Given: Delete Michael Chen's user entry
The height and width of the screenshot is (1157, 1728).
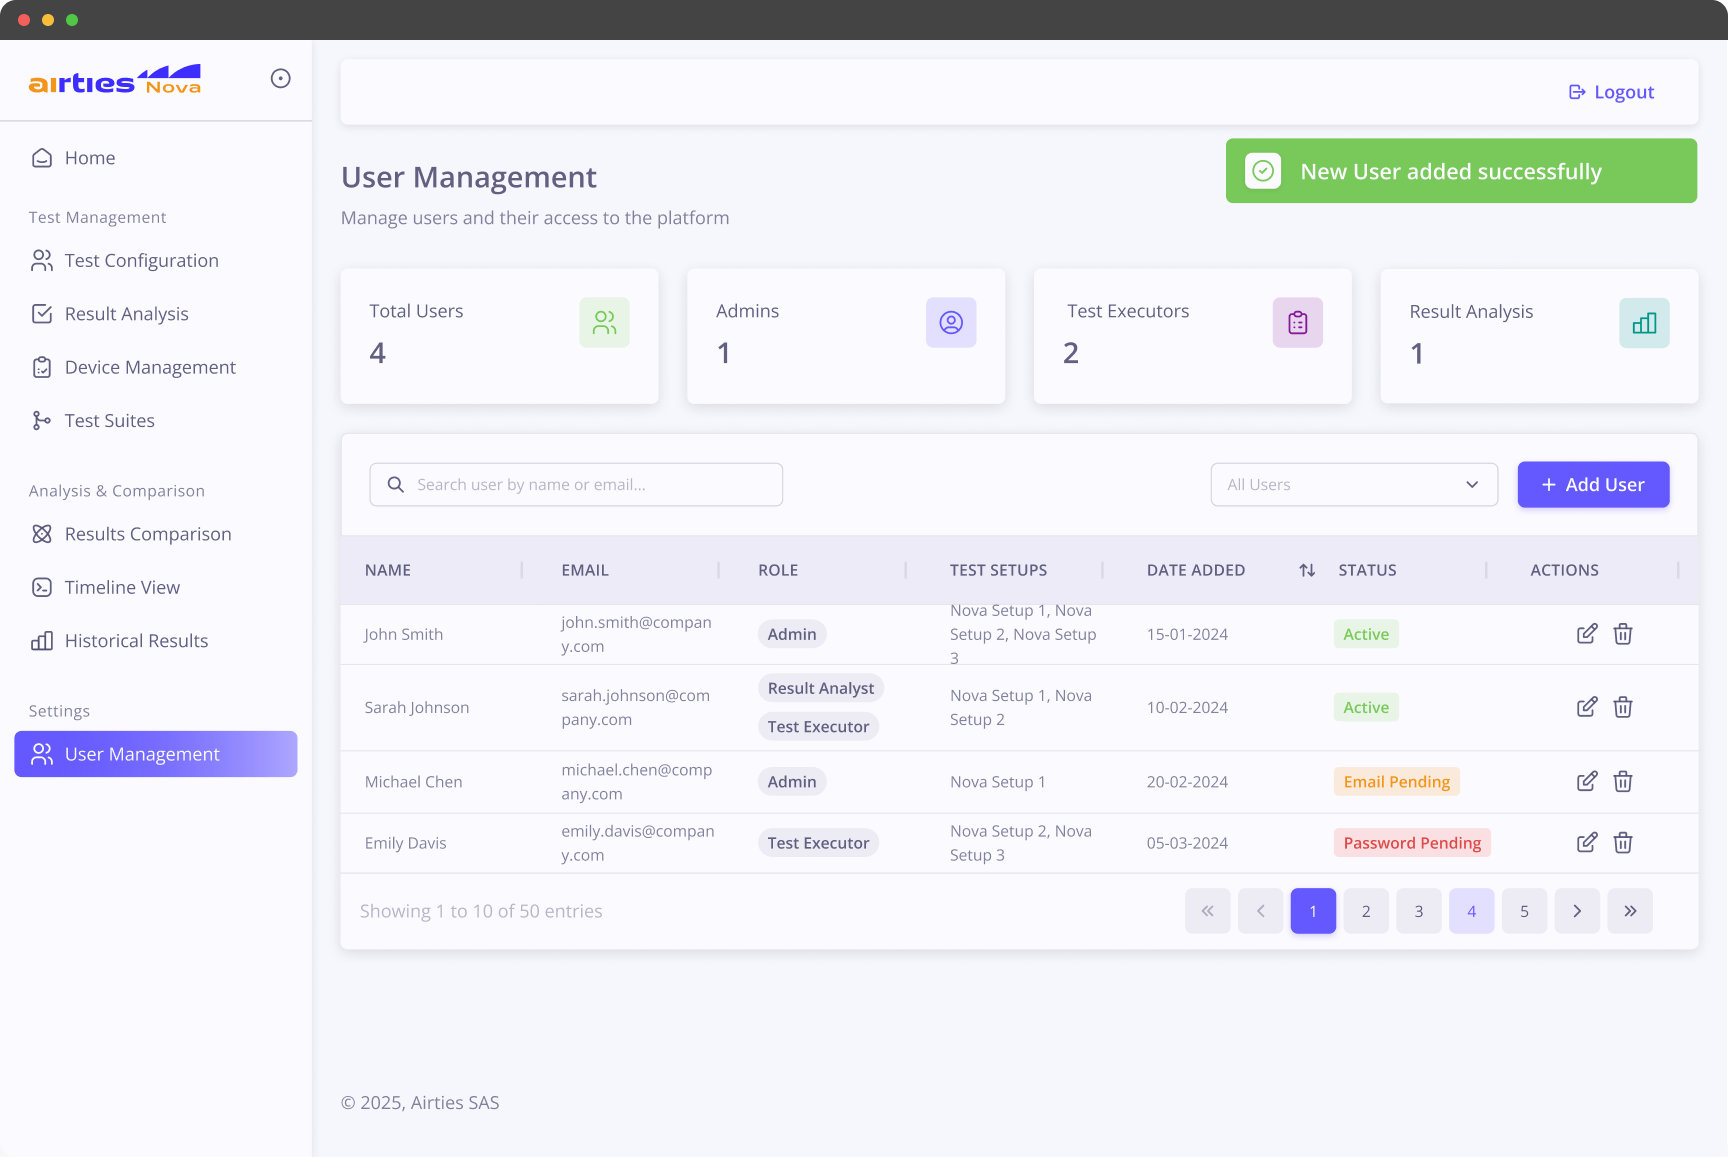Looking at the screenshot, I should (1623, 781).
